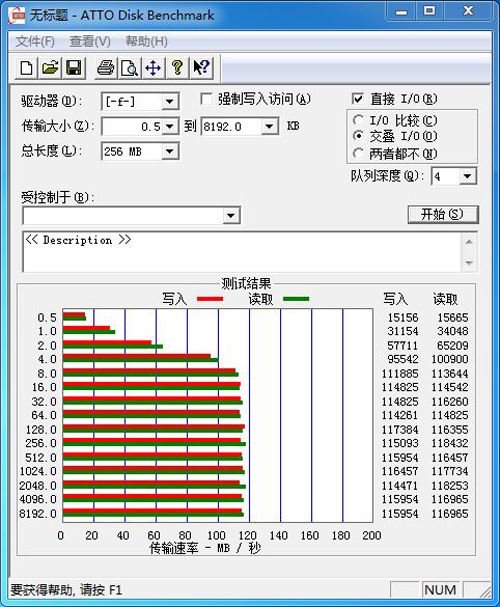Click description scrollbar up arrow
Screen dimensions: 500x607
(469, 242)
